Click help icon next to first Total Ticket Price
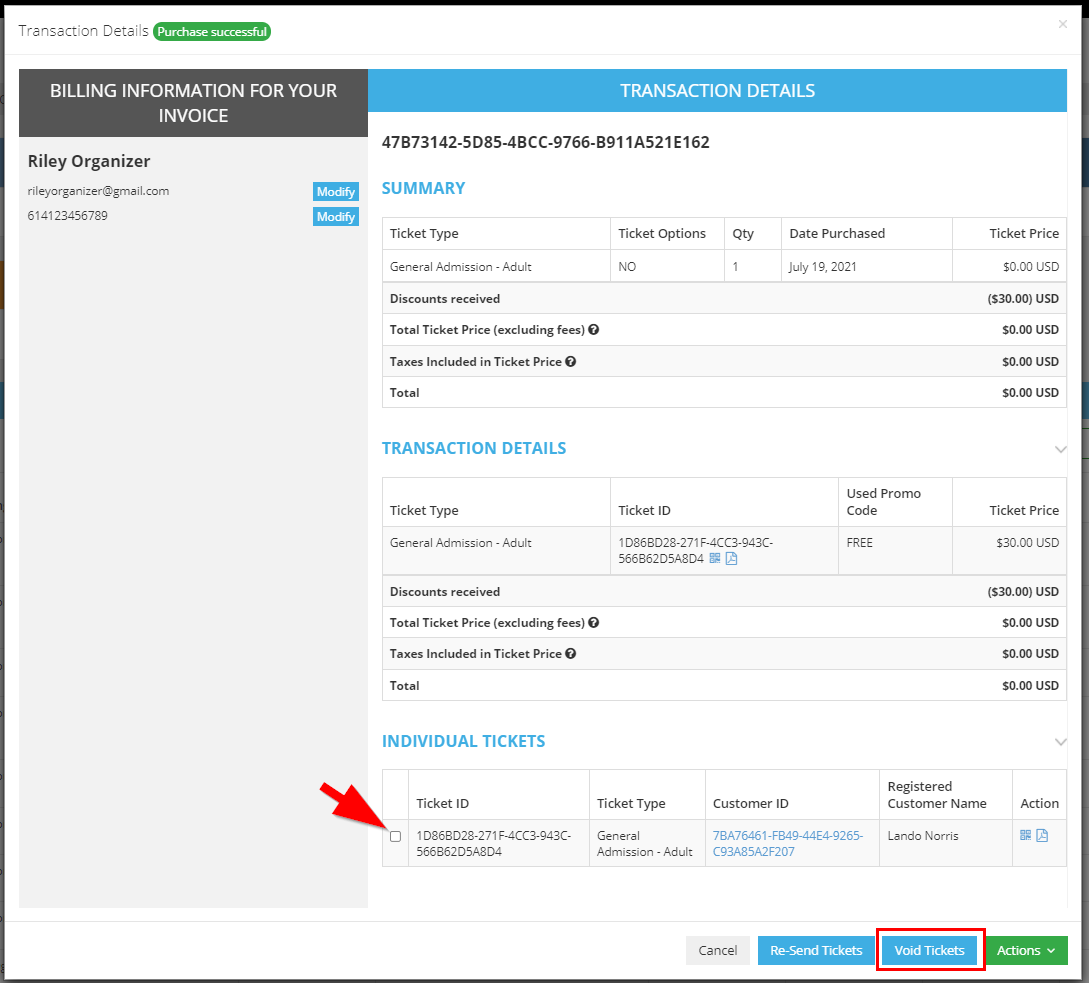1089x983 pixels. pos(594,329)
